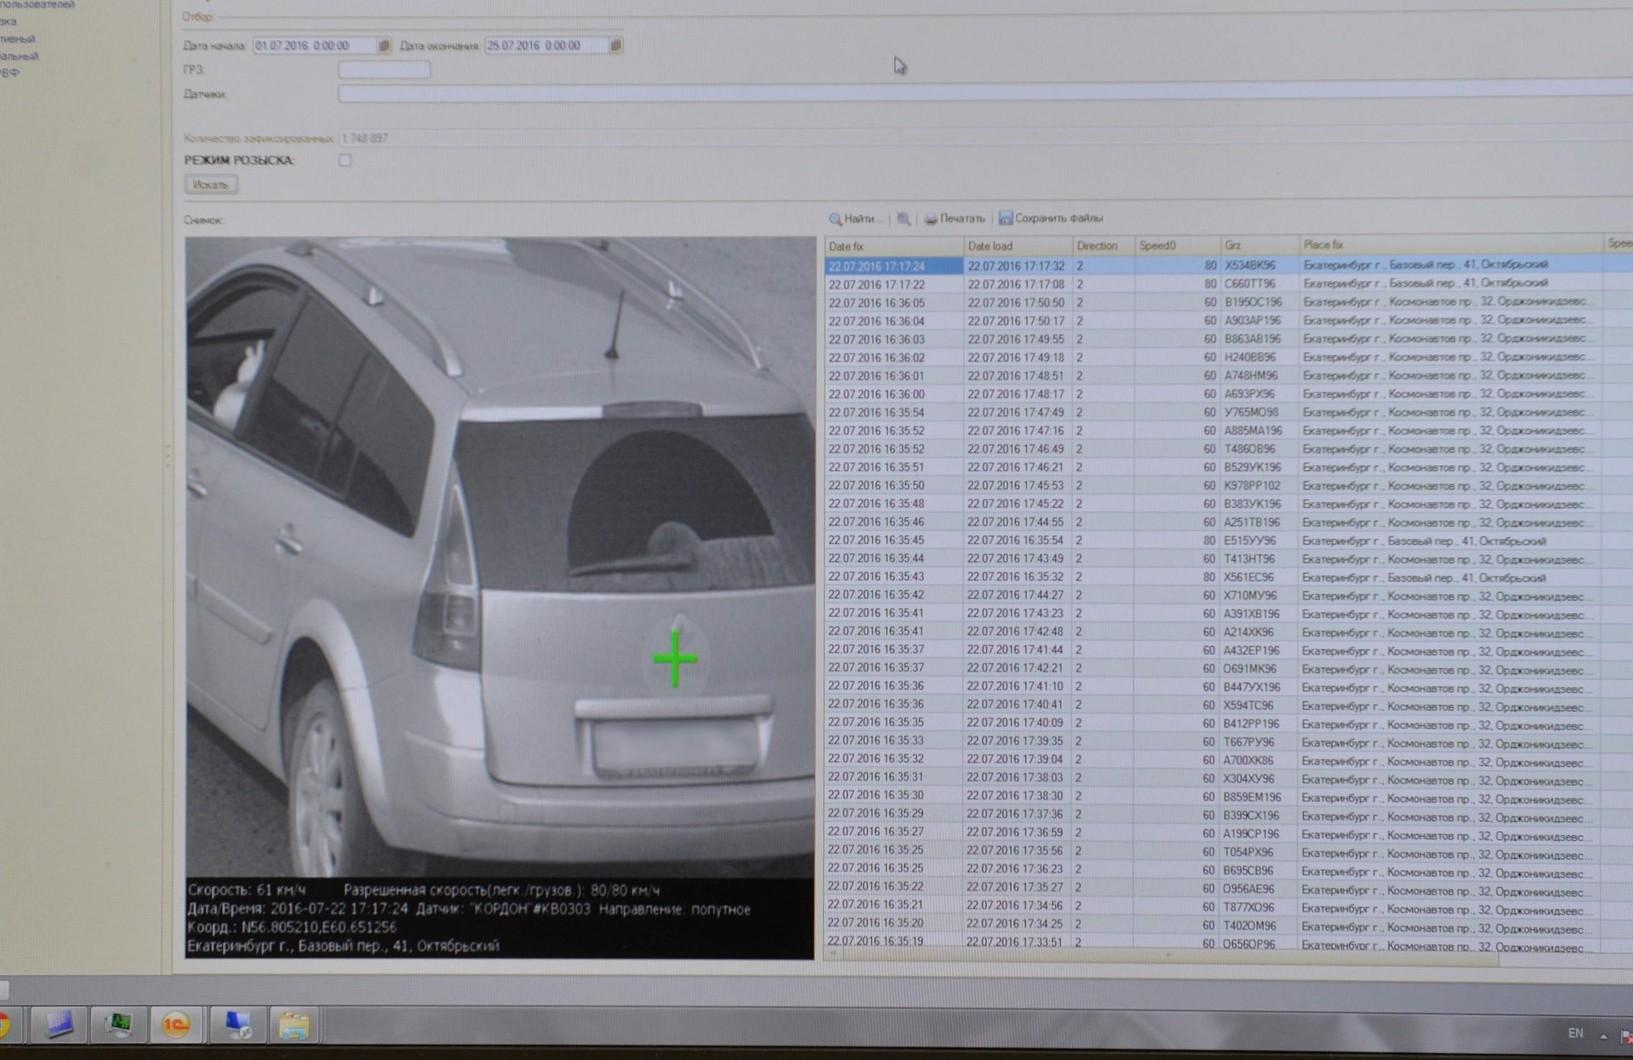This screenshot has height=1060, width=1633.
Task: Click the Сохранить файлы floppy disk icon
Action: [x=1006, y=218]
